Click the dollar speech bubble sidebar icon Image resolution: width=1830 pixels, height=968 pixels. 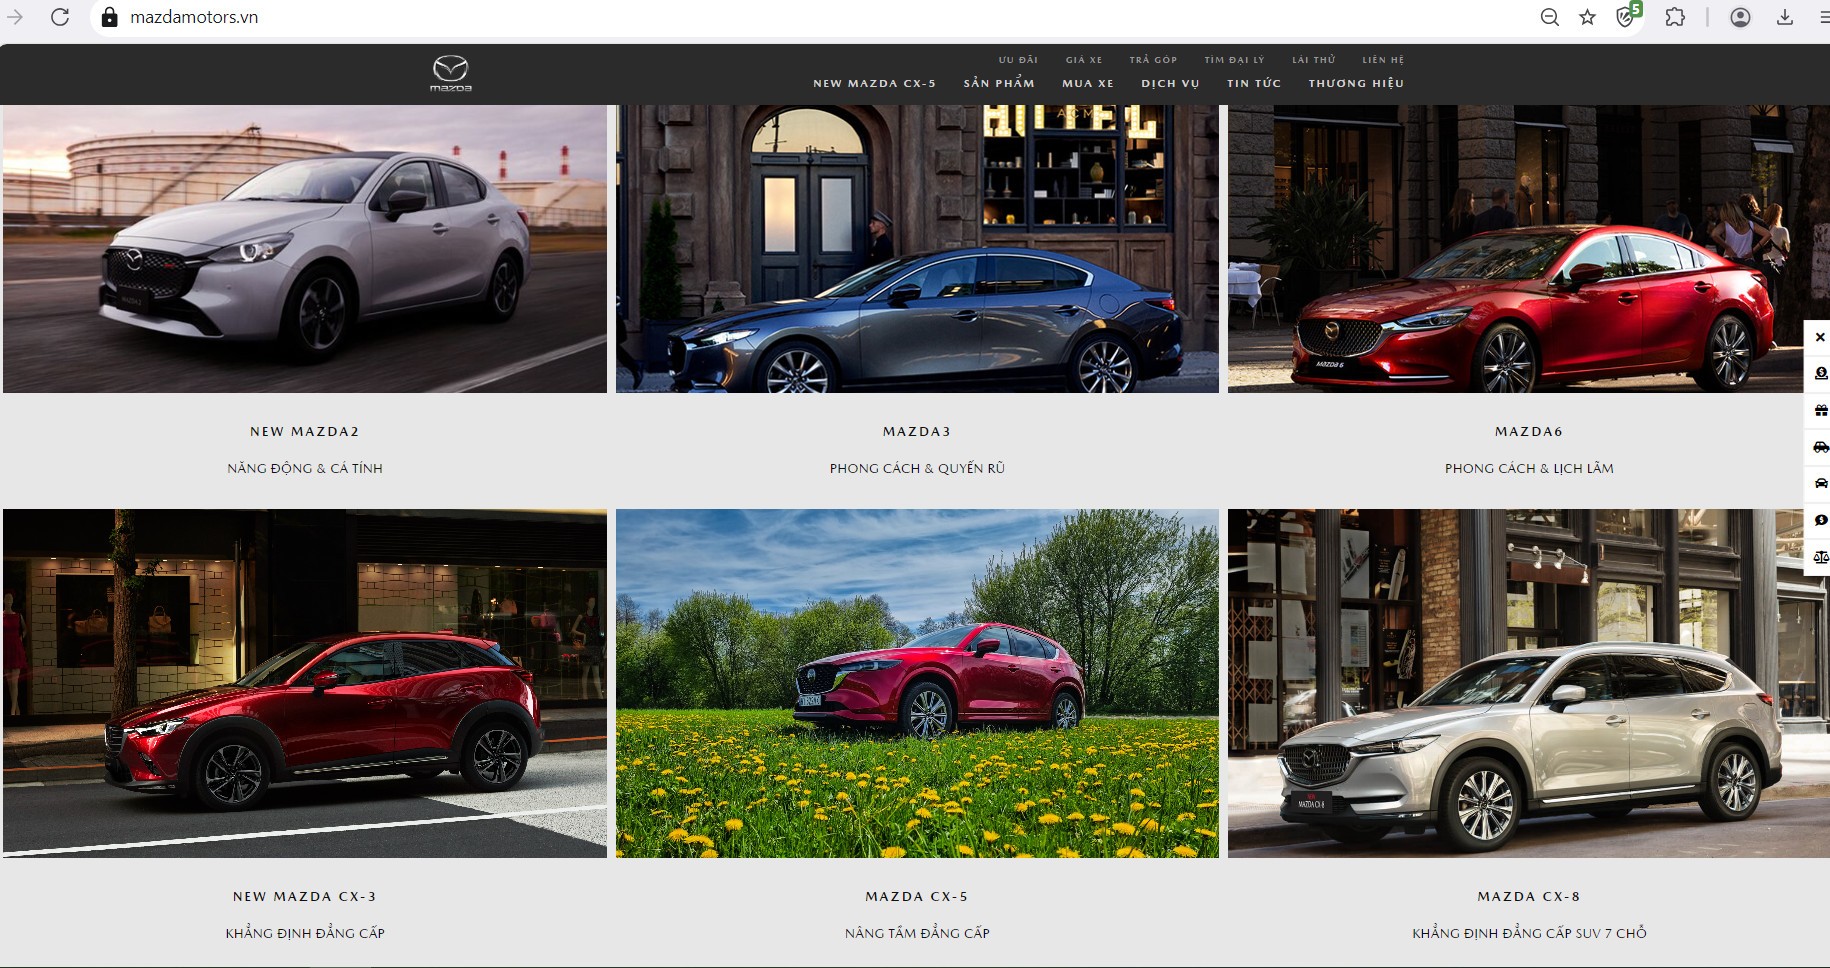1820,520
